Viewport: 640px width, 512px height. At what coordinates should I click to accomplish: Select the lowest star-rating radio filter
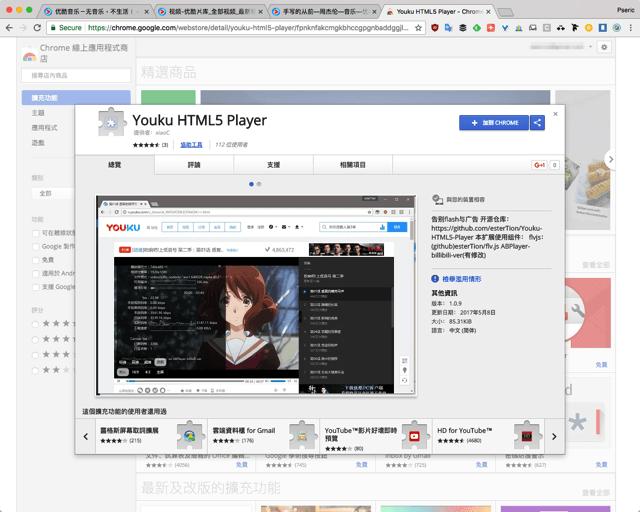click(36, 370)
